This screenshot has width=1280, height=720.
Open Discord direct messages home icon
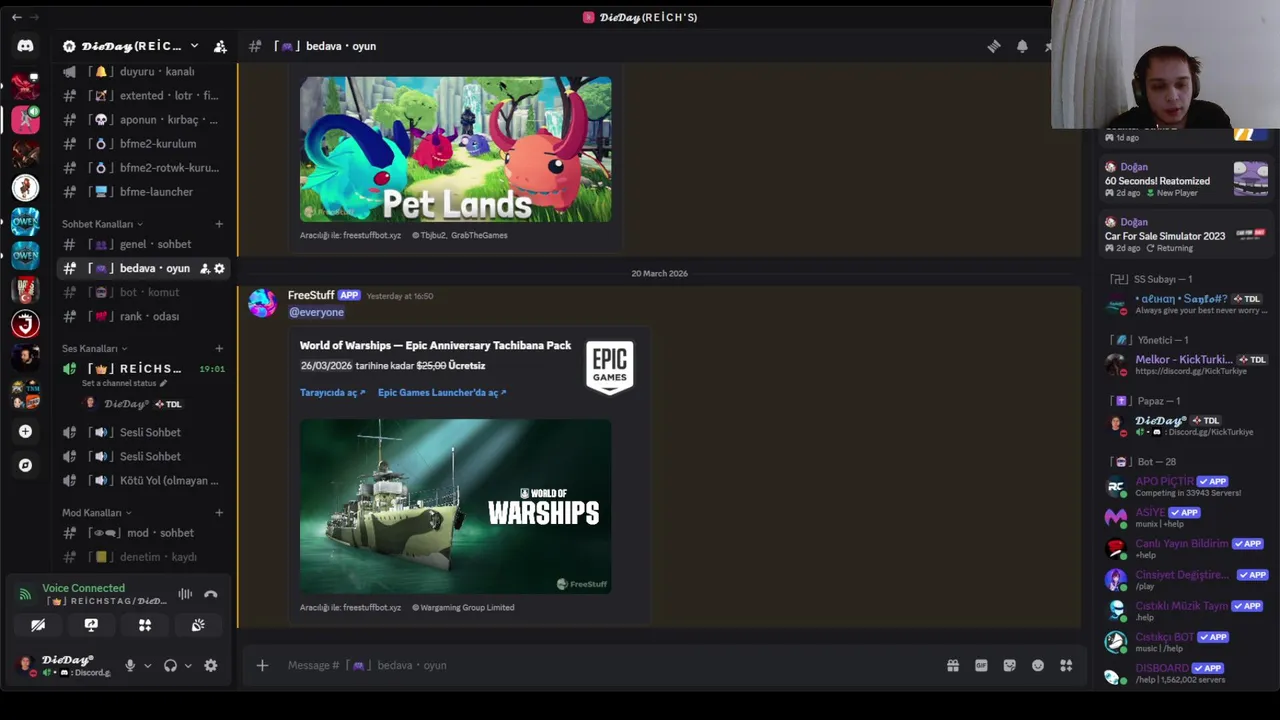click(x=25, y=46)
